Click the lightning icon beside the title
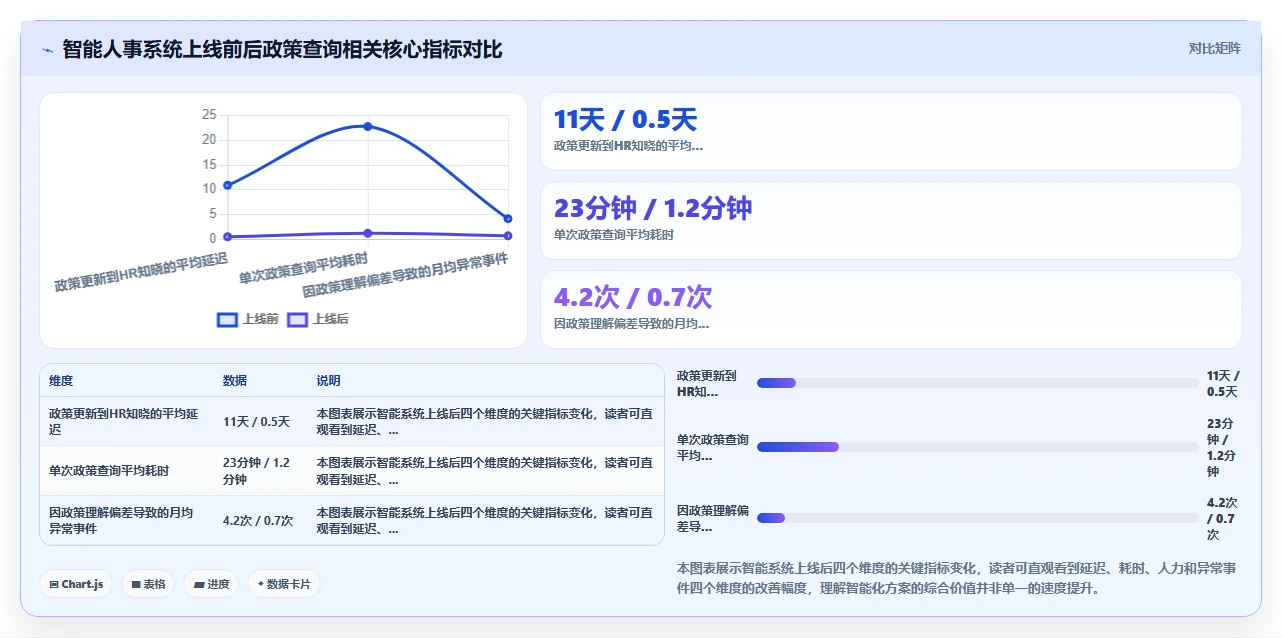The width and height of the screenshot is (1282, 638). pyautogui.click(x=47, y=50)
